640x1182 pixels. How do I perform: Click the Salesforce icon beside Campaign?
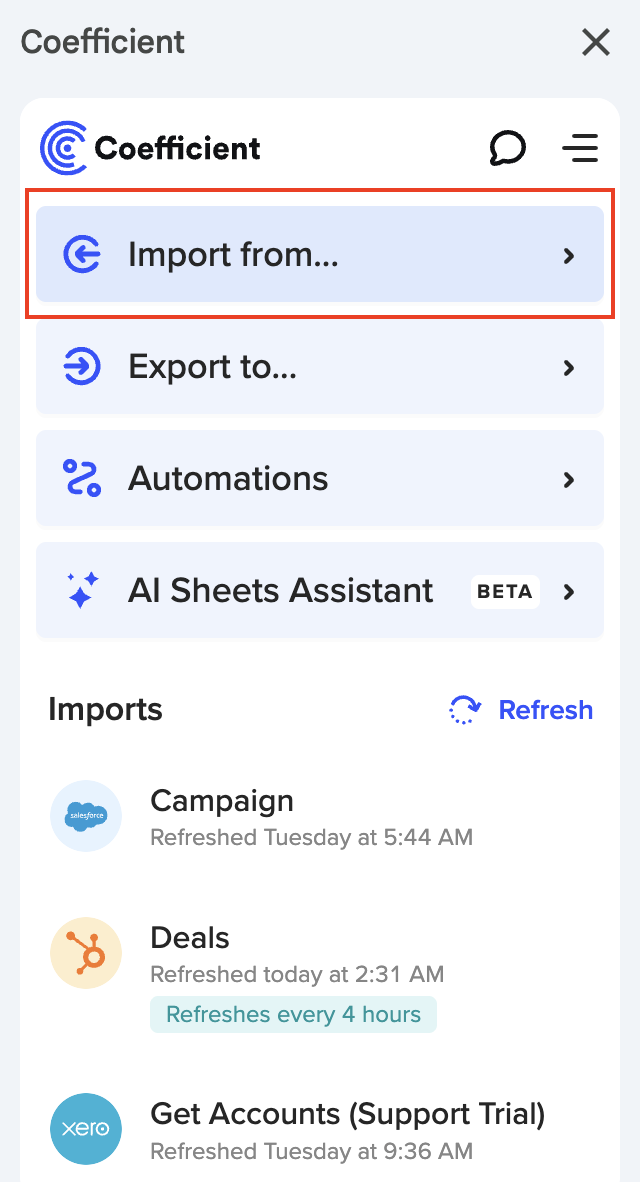[86, 816]
